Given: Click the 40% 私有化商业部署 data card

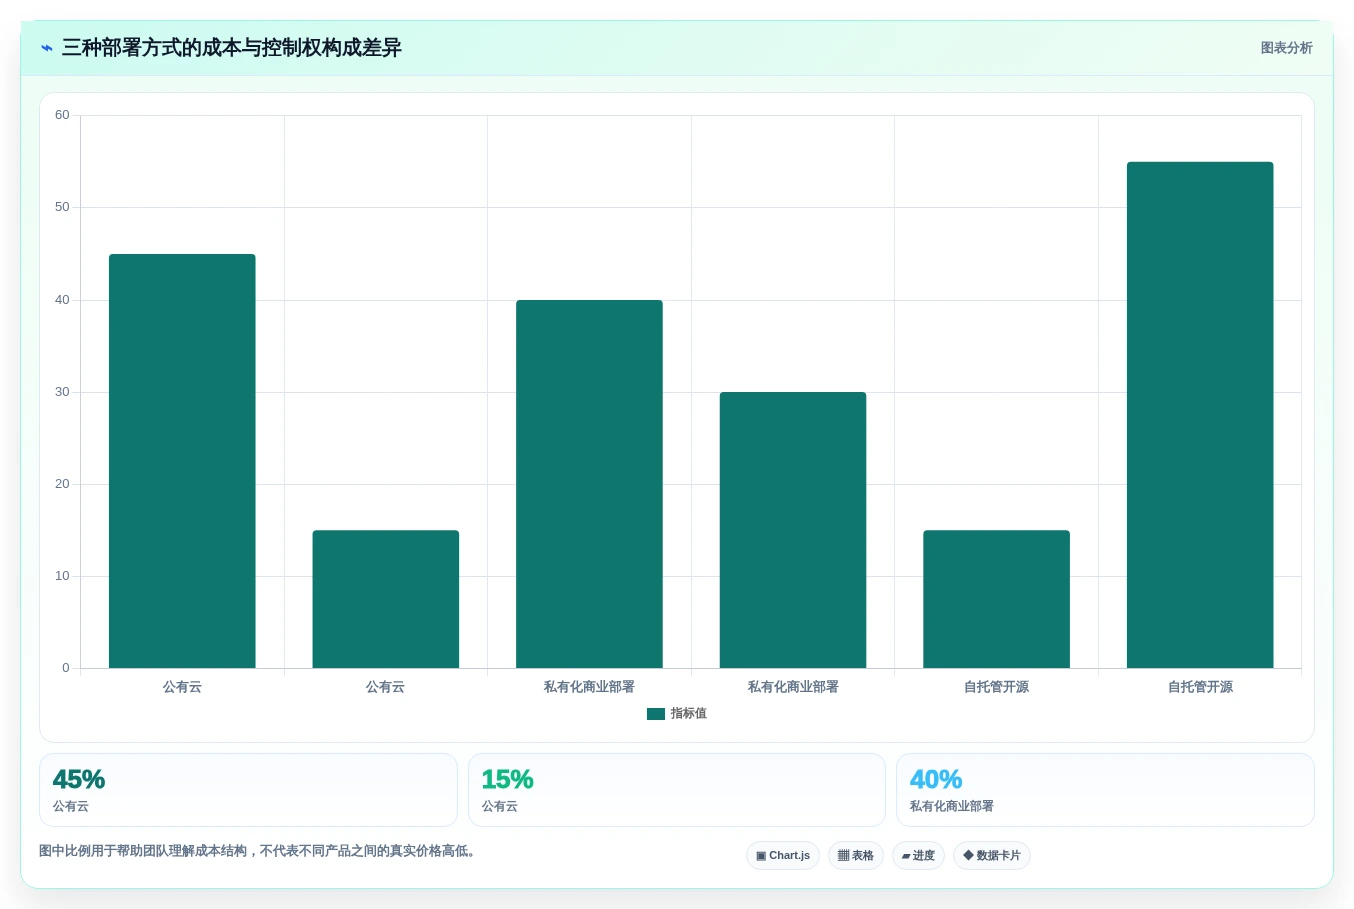Looking at the screenshot, I should tap(1105, 790).
